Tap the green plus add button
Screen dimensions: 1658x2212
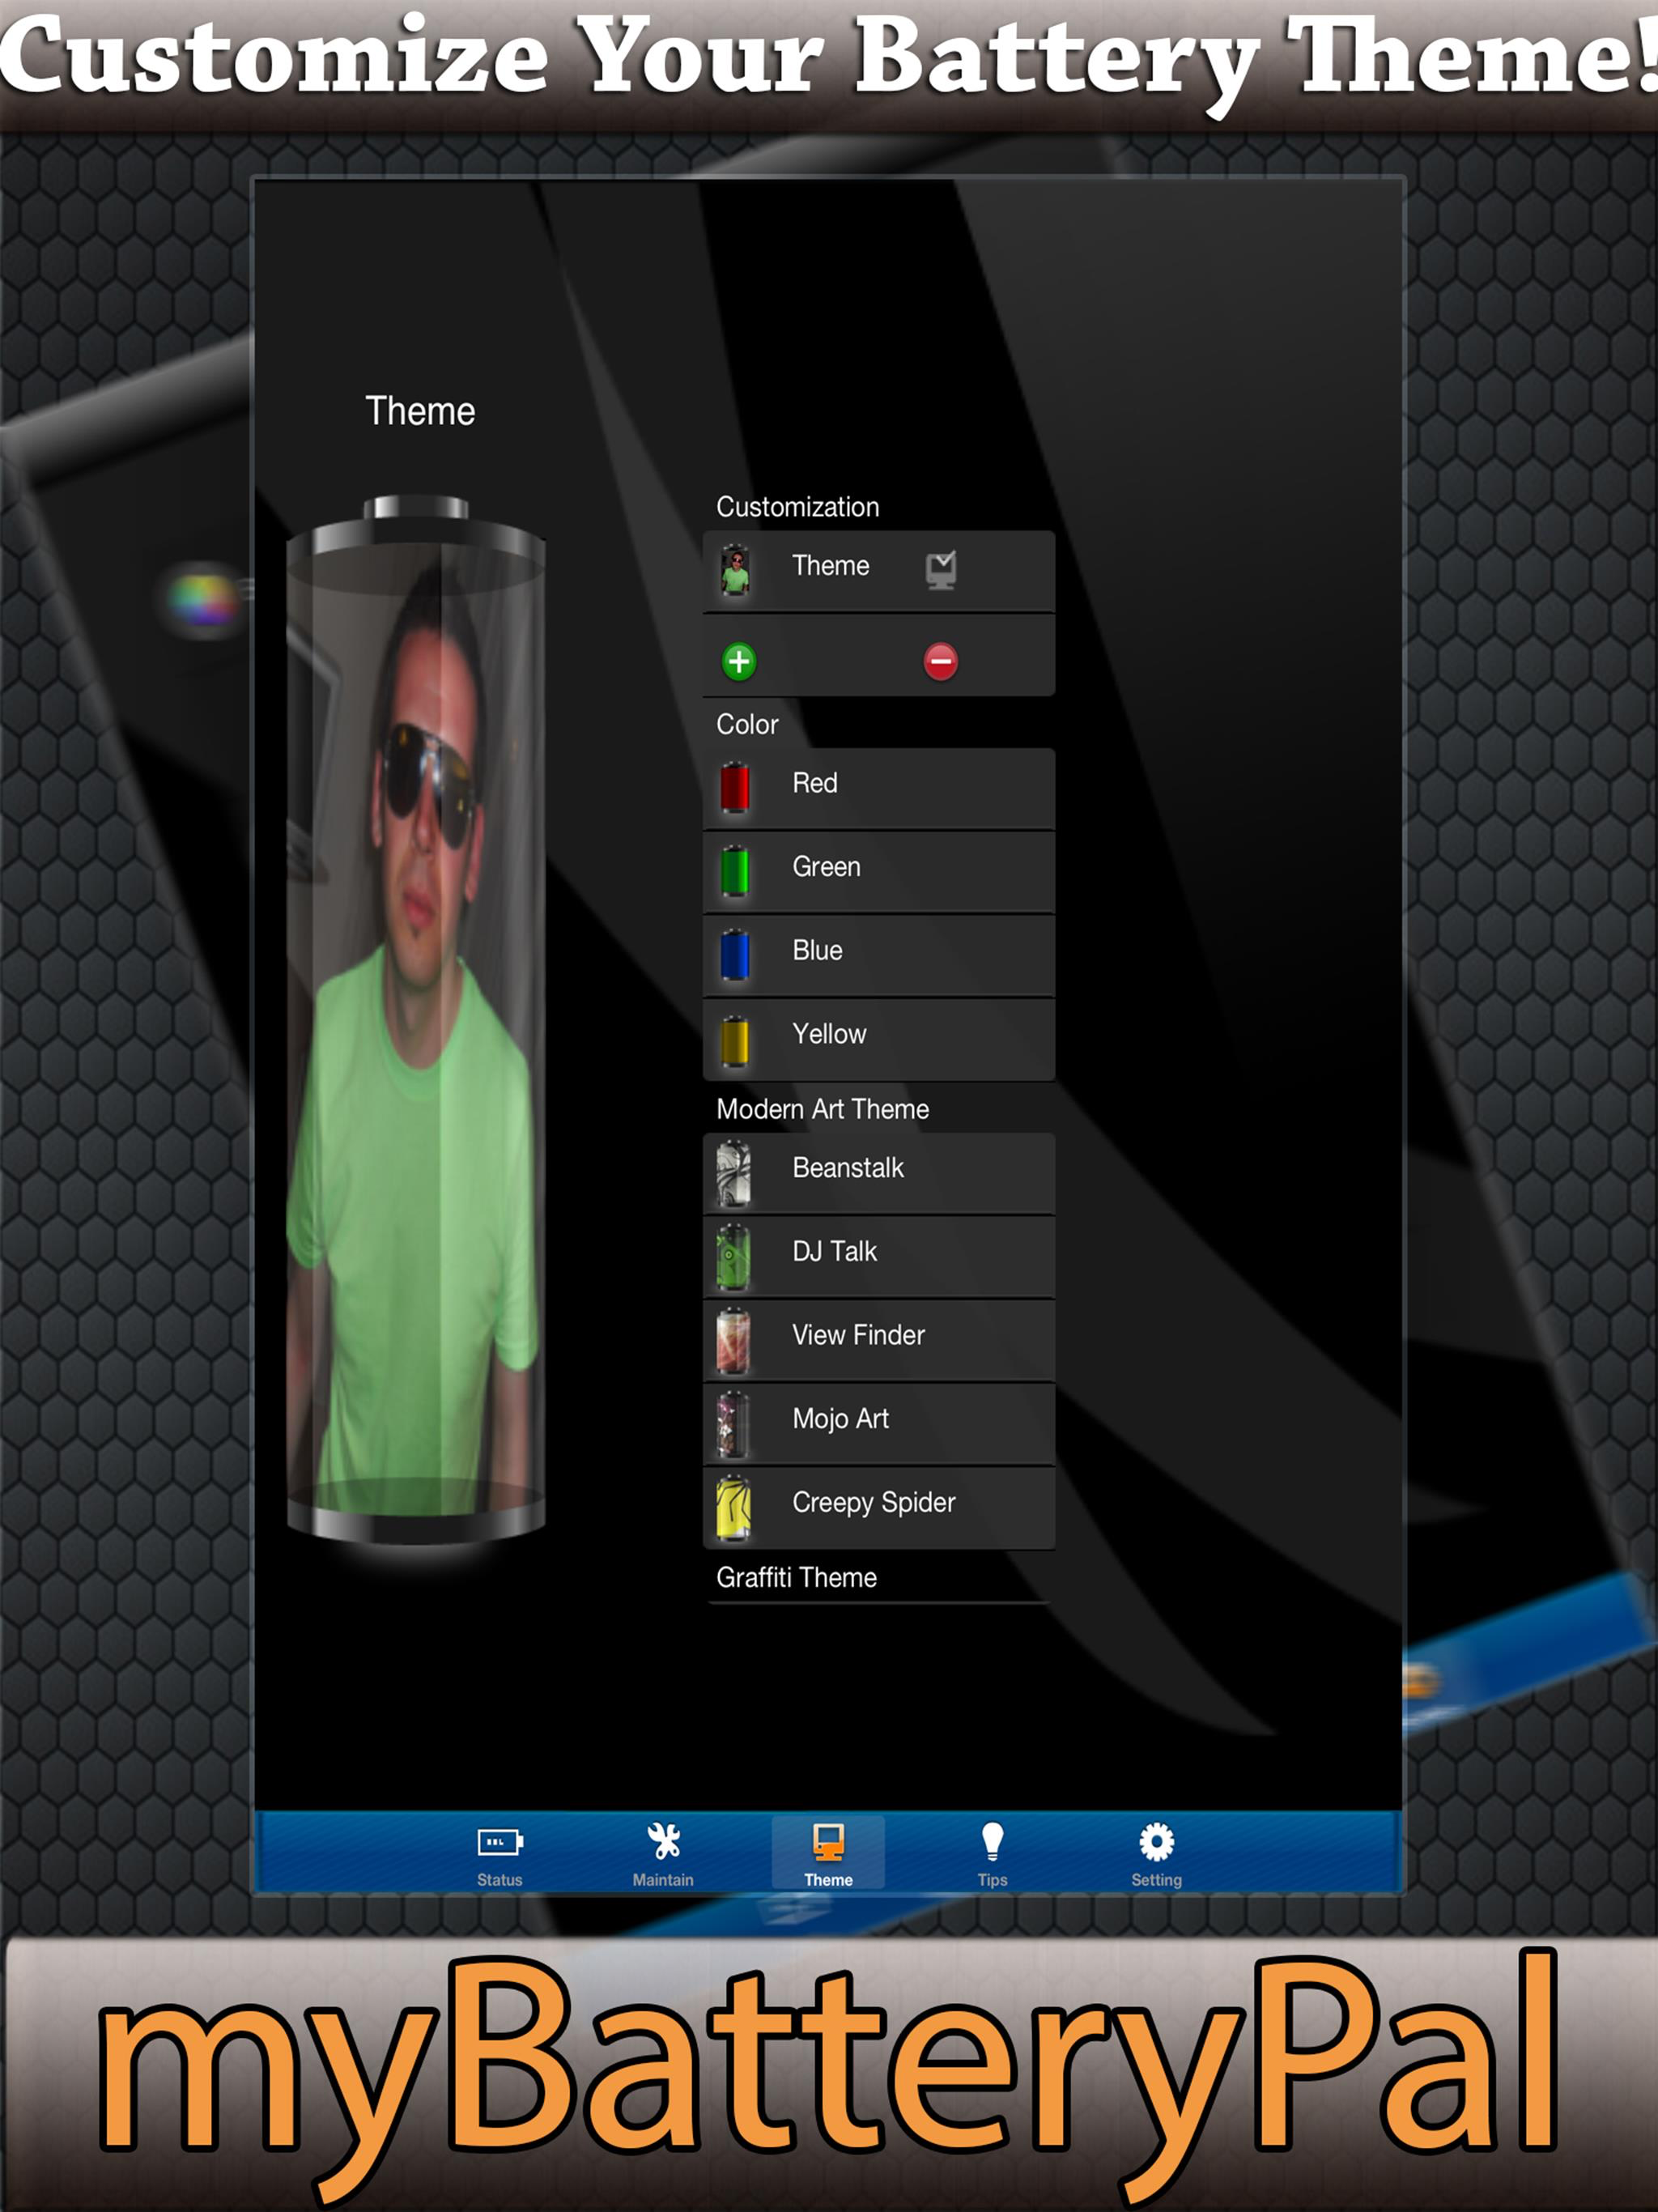pyautogui.click(x=739, y=661)
